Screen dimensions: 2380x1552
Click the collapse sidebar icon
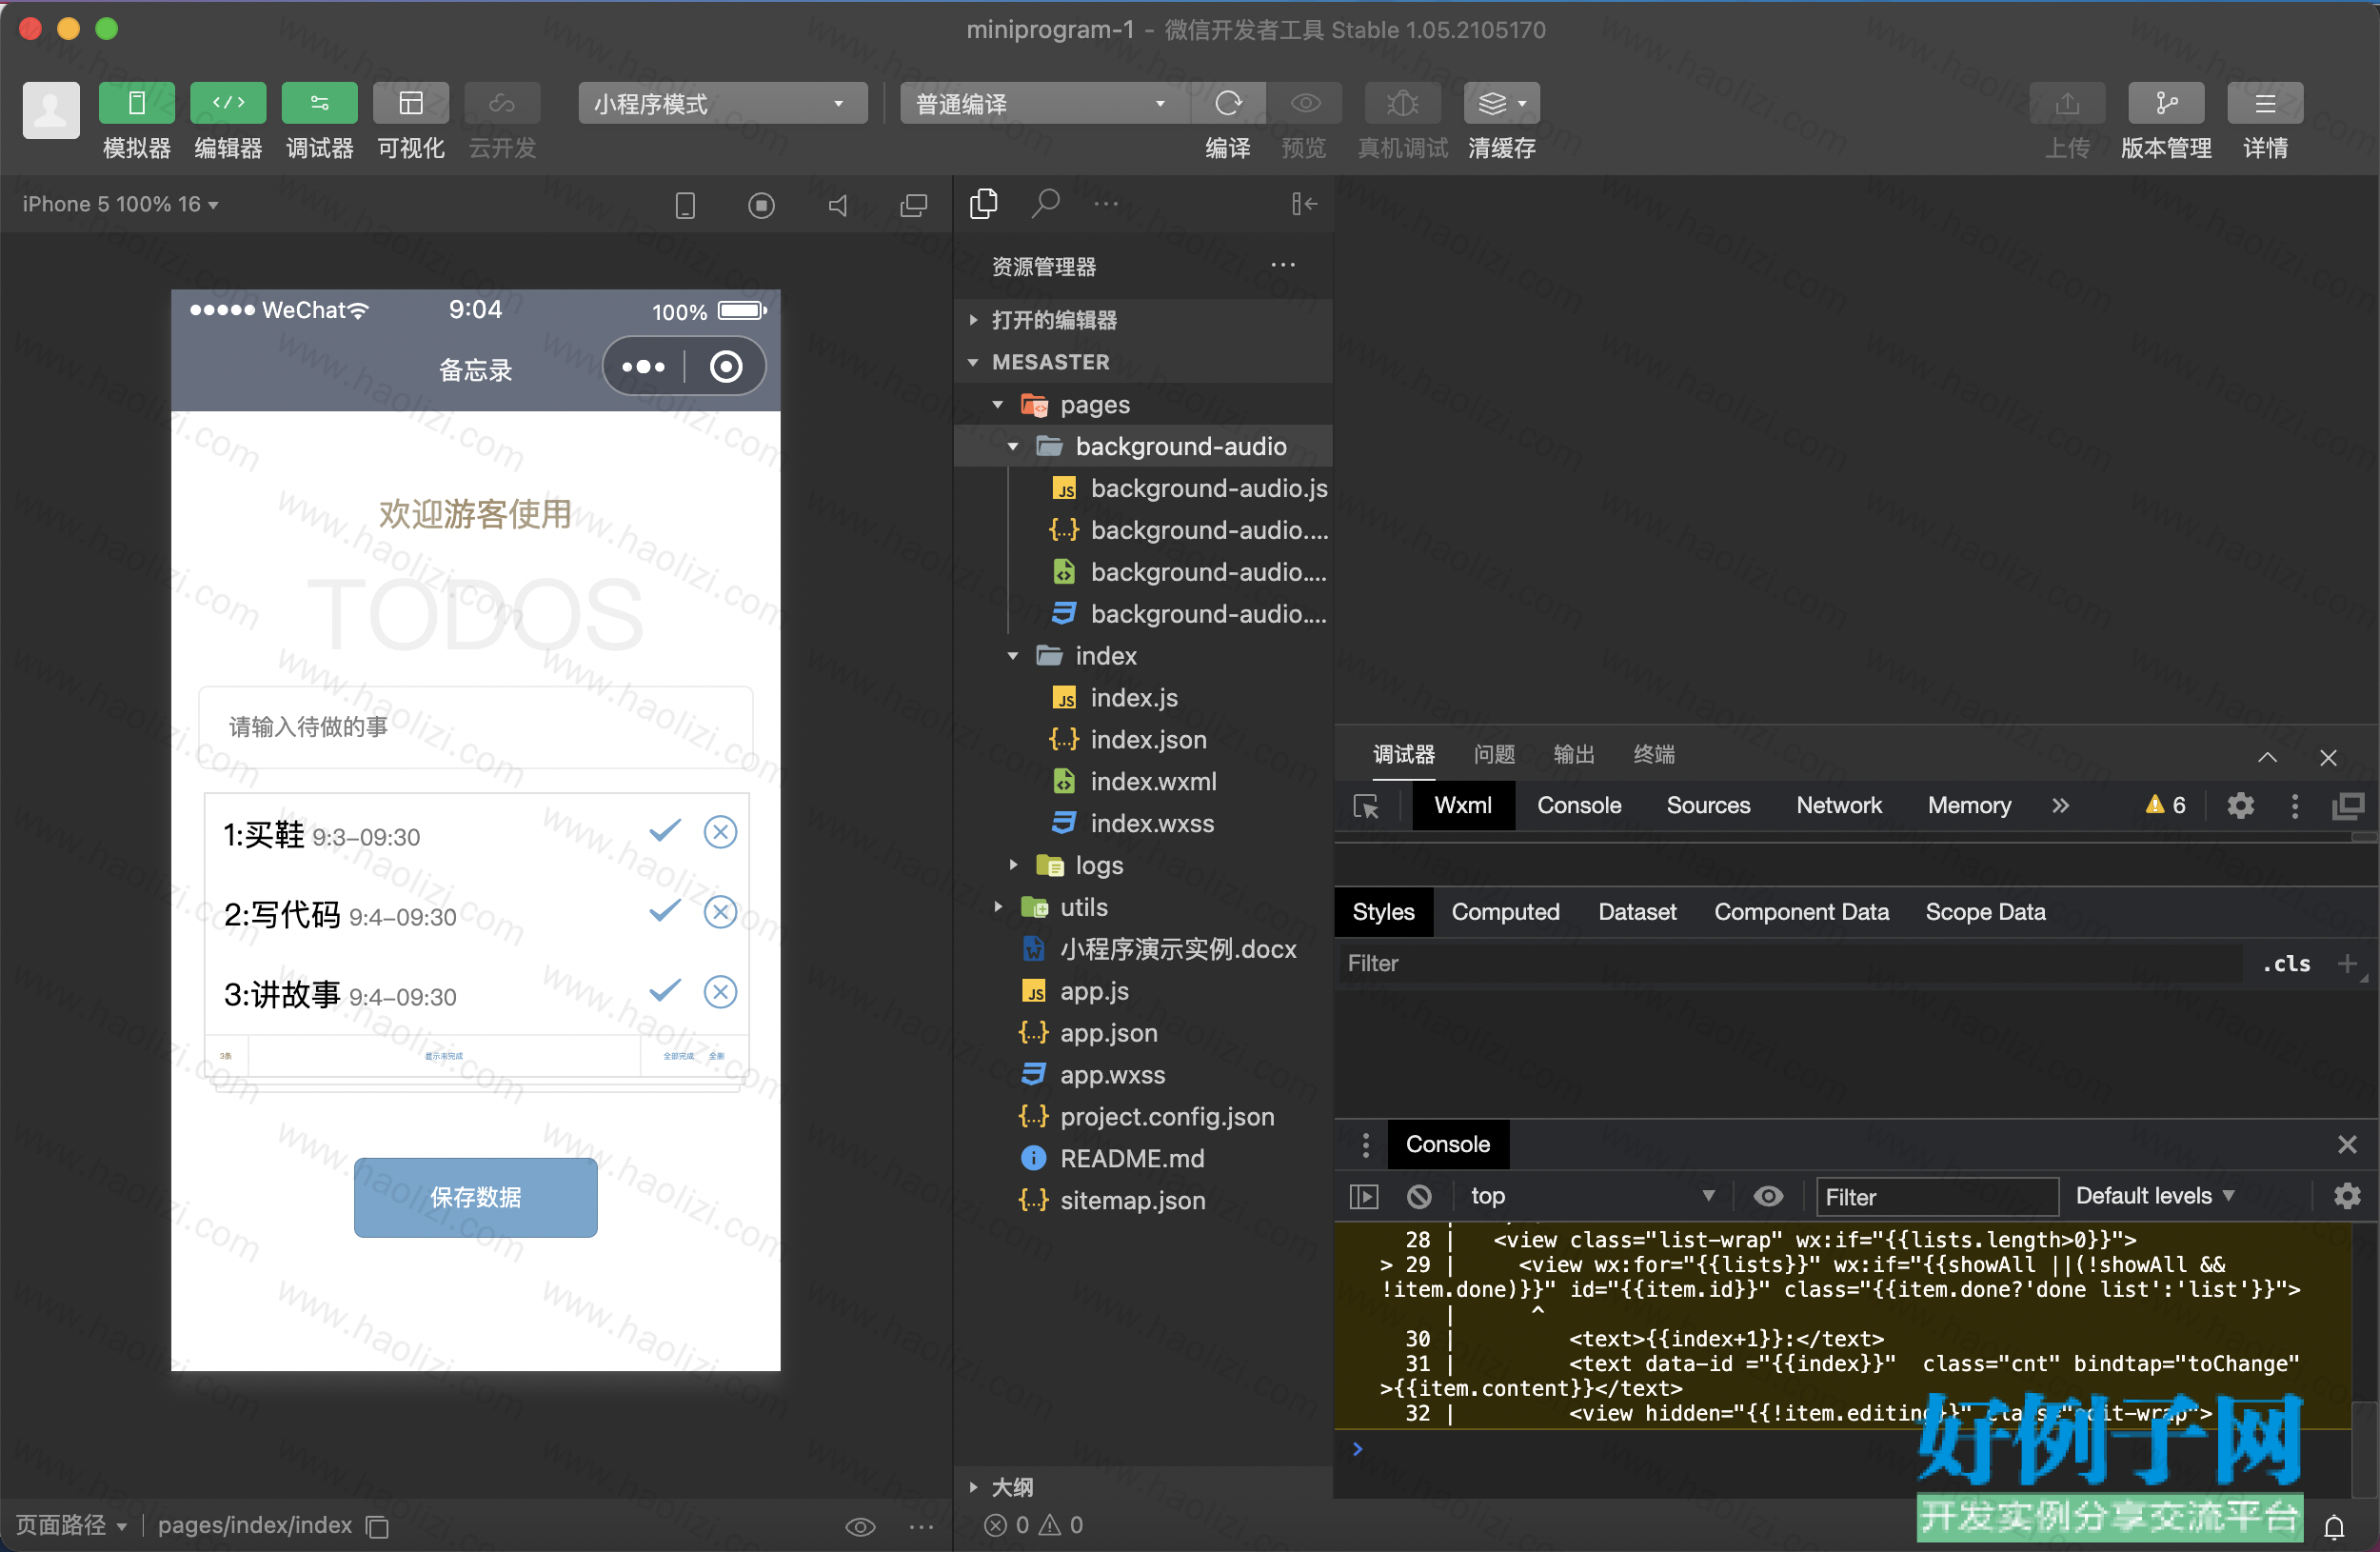pos(1304,204)
